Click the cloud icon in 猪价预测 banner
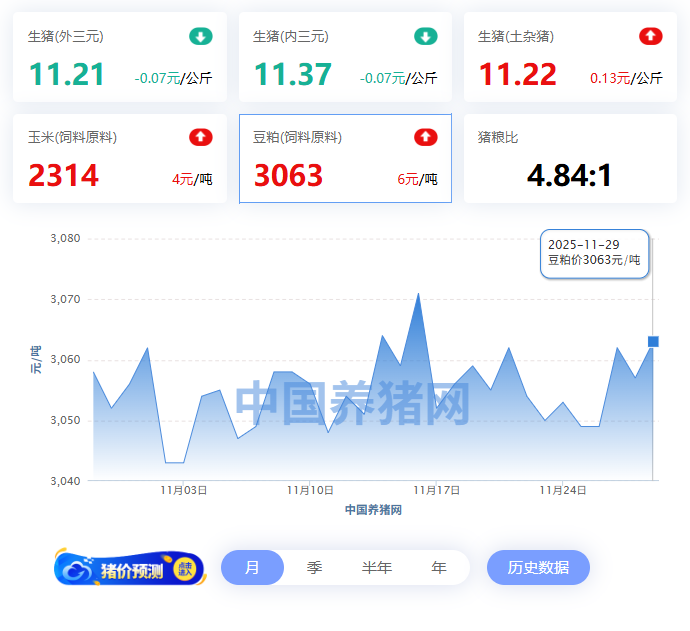Image resolution: width=690 pixels, height=631 pixels. click(x=77, y=569)
